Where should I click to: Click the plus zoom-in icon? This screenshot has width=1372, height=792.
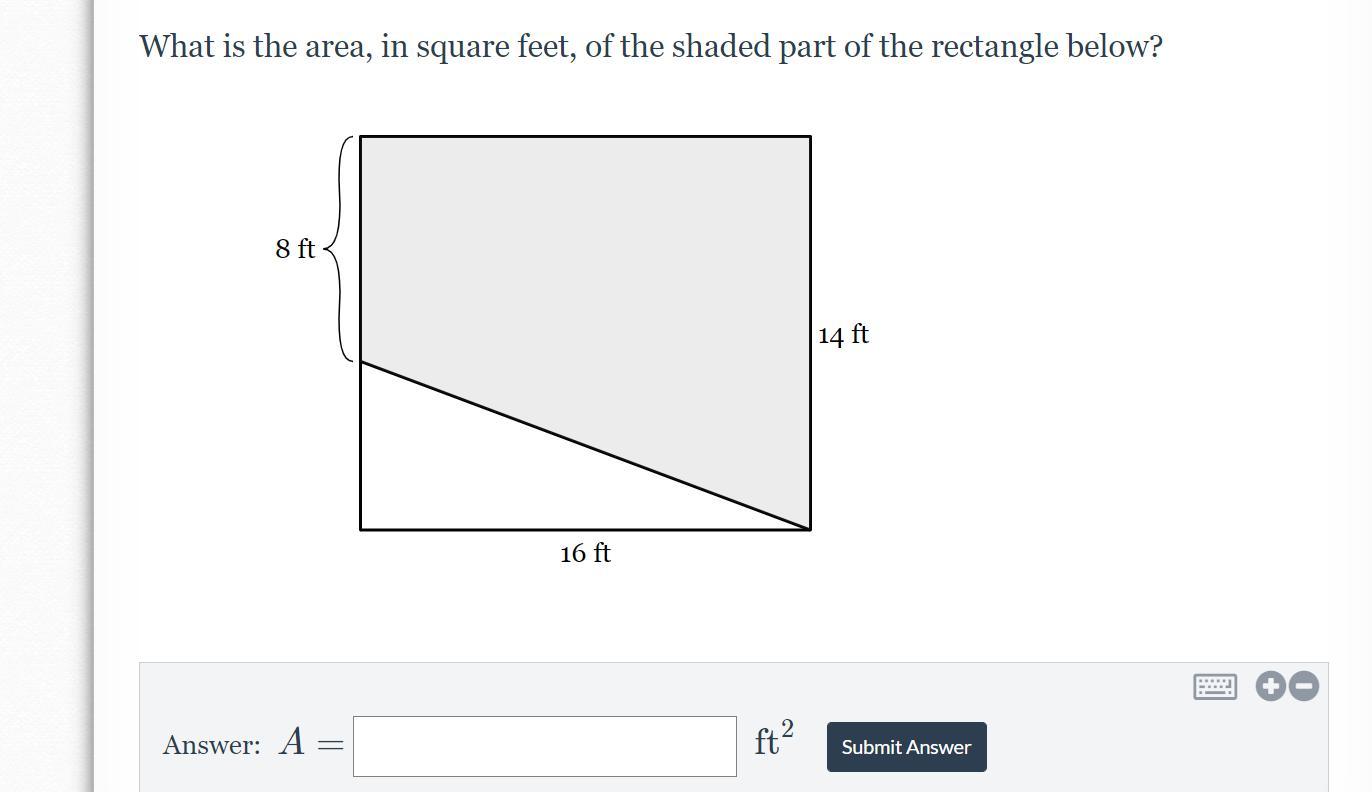coord(1270,686)
